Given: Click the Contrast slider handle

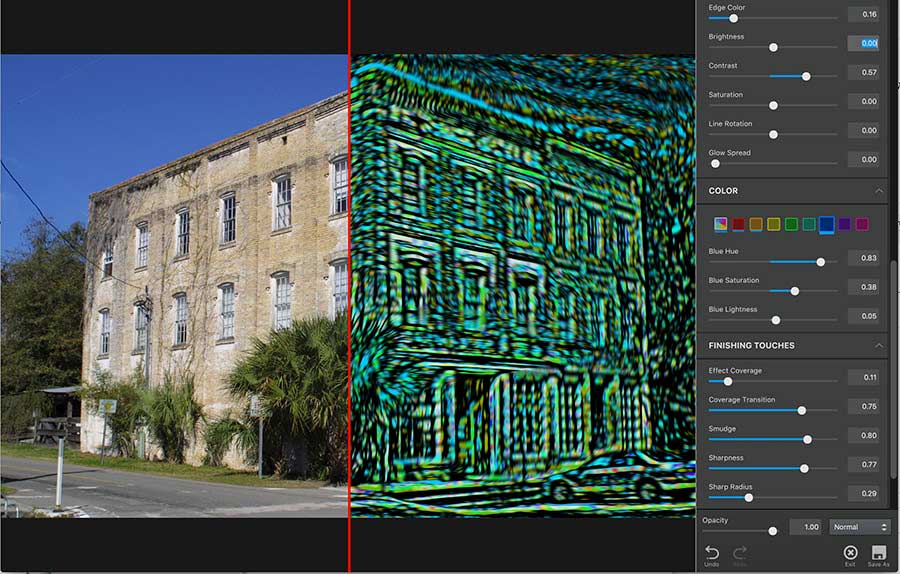Looking at the screenshot, I should [x=806, y=76].
